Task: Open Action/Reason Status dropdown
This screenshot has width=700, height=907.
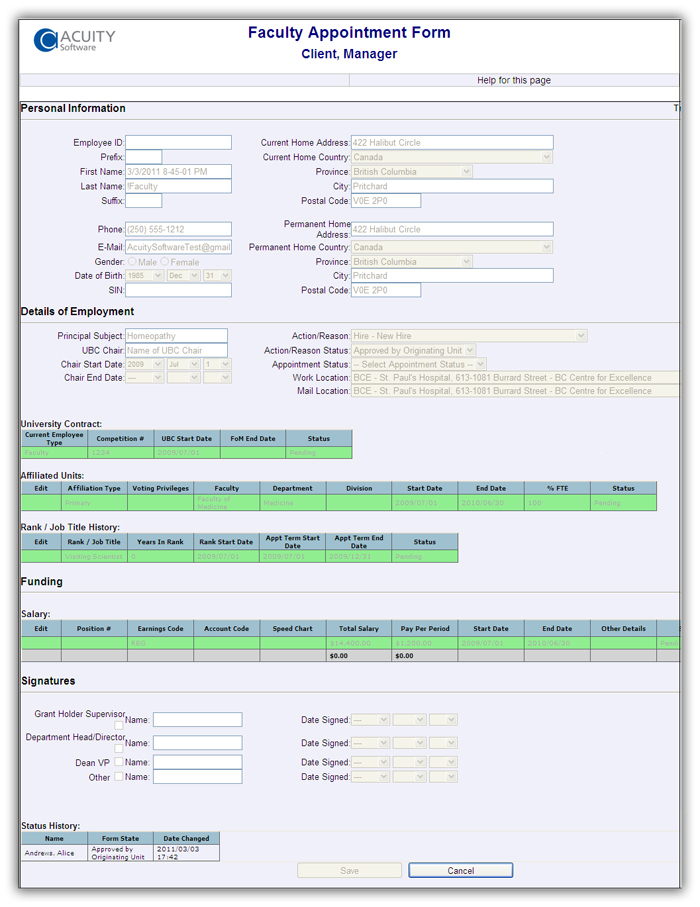Action: (x=413, y=350)
